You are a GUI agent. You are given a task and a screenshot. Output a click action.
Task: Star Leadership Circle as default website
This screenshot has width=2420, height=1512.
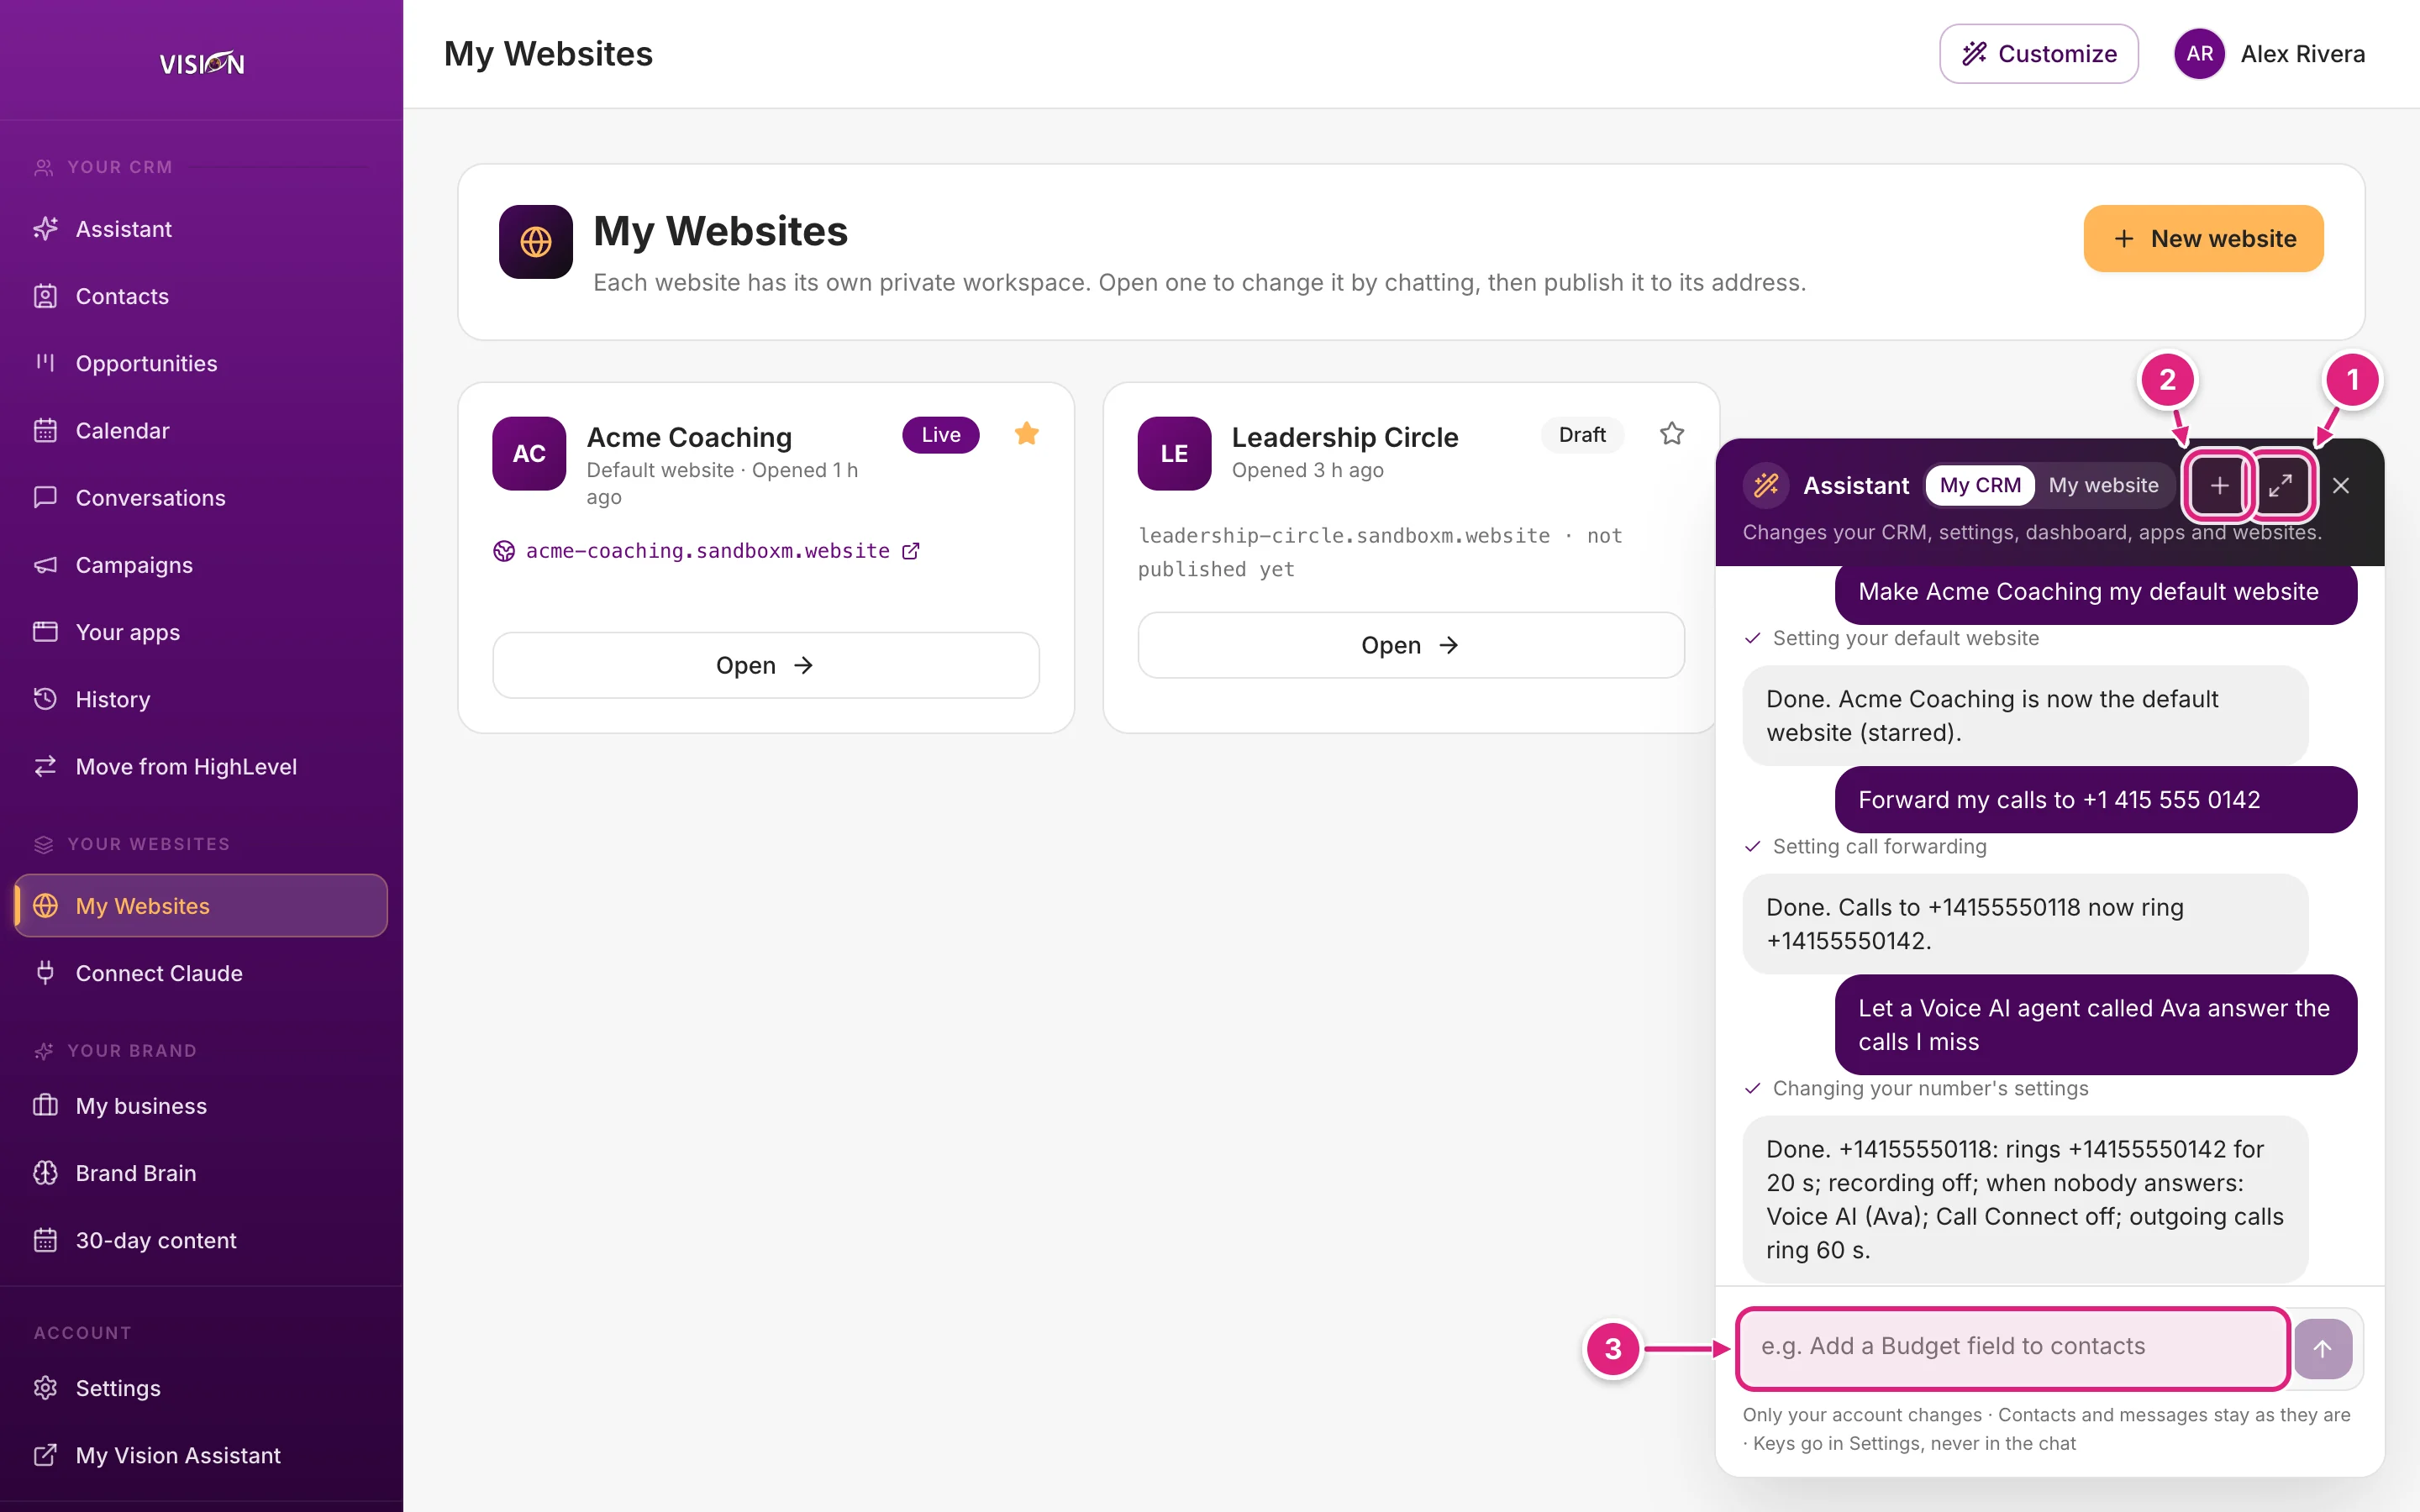pyautogui.click(x=1672, y=434)
